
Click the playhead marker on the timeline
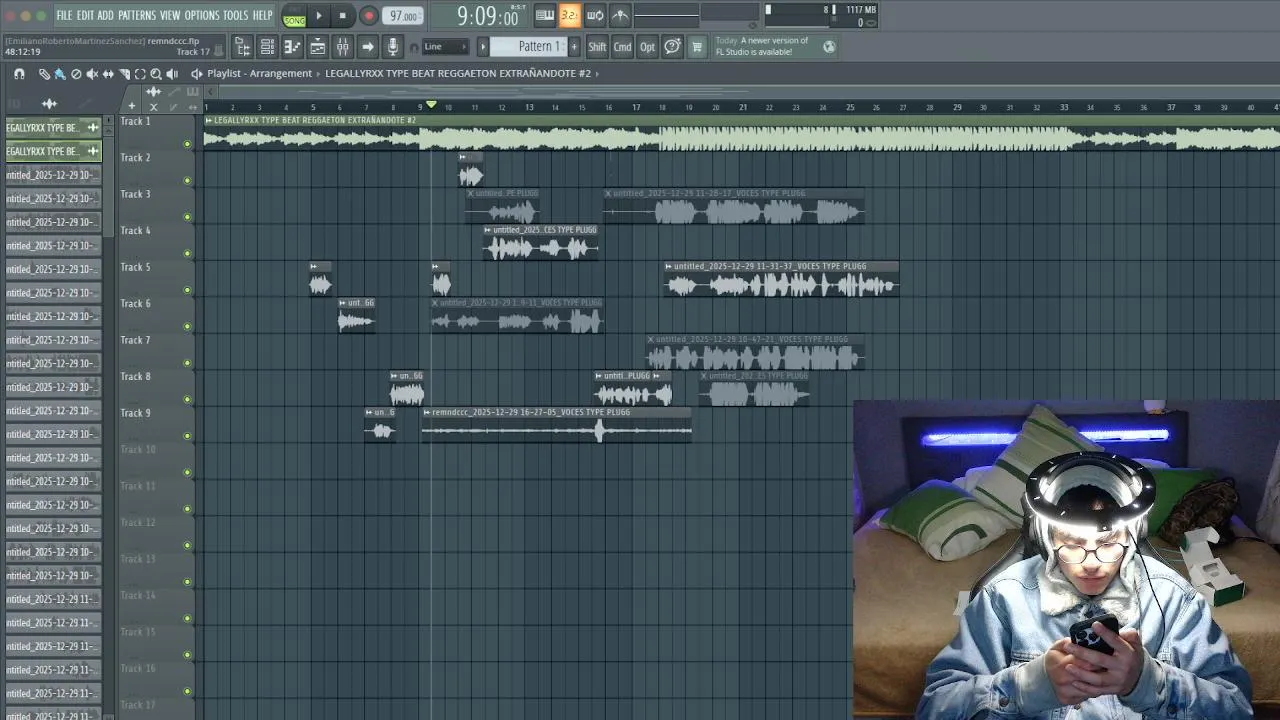point(431,105)
